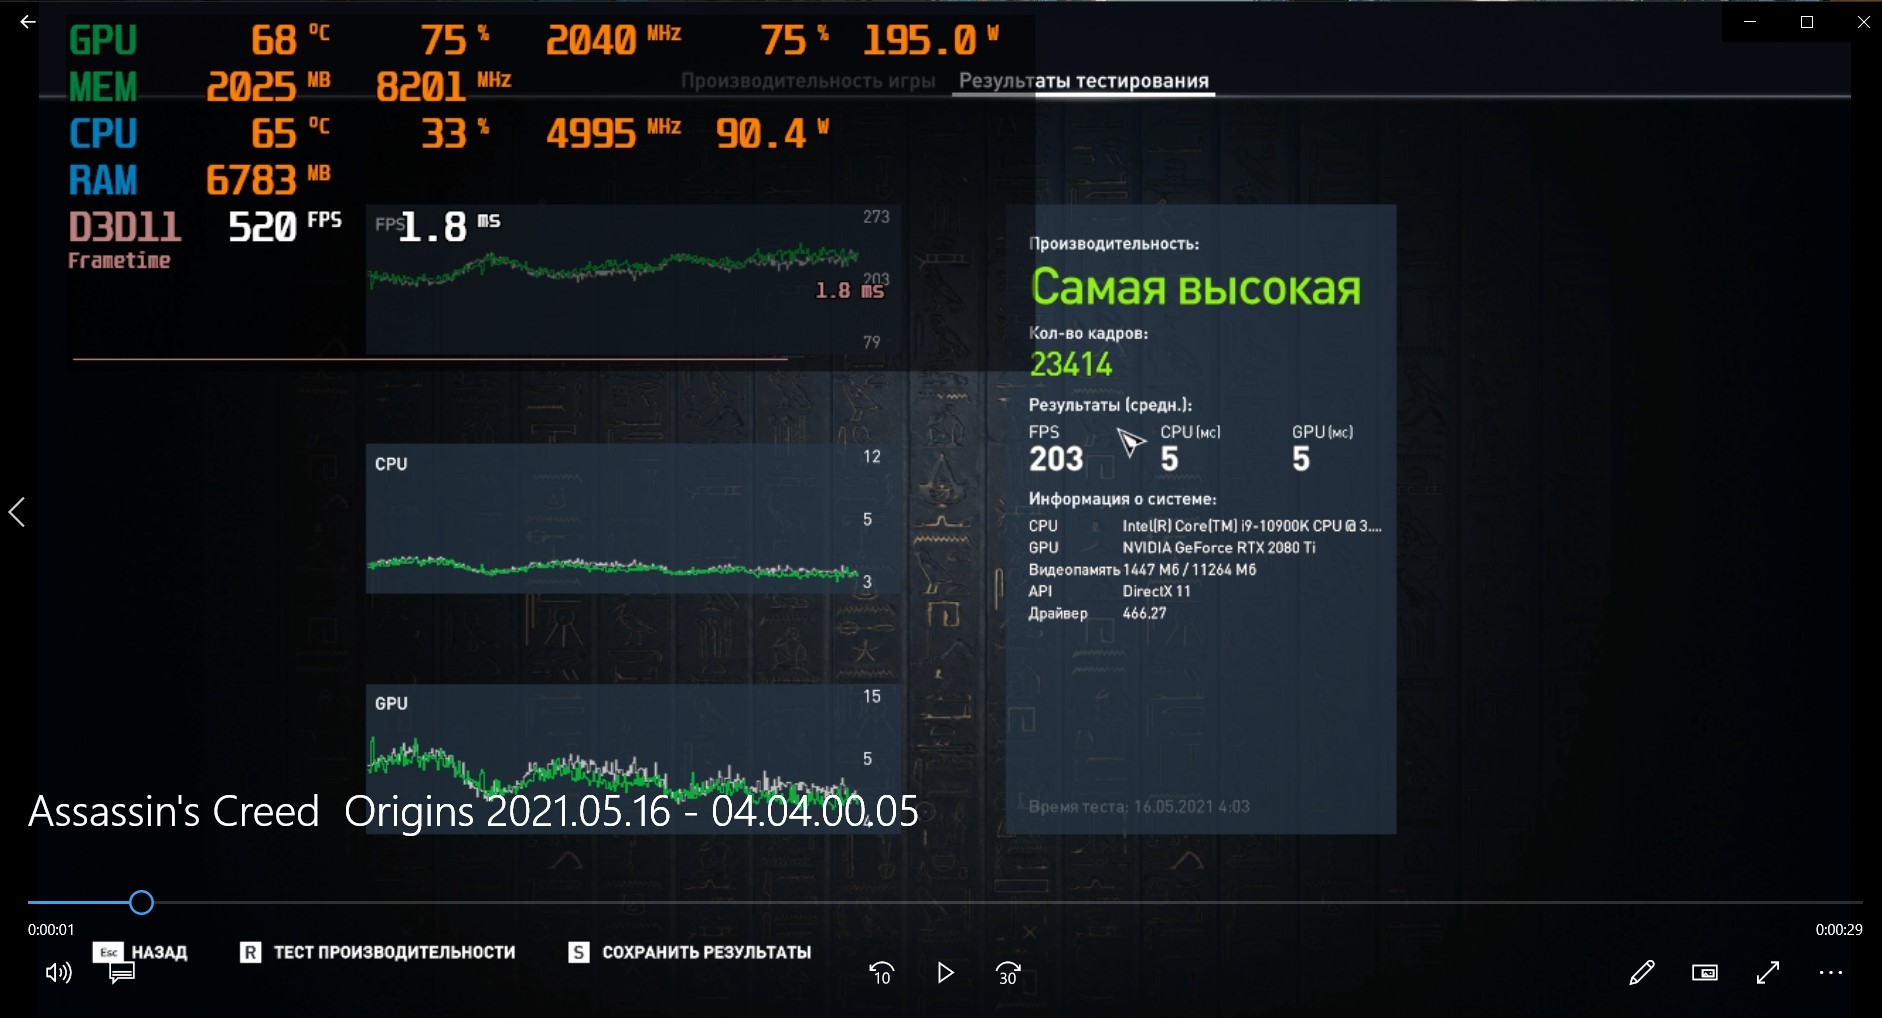
Task: Maximize the video player window
Action: coord(1806,22)
